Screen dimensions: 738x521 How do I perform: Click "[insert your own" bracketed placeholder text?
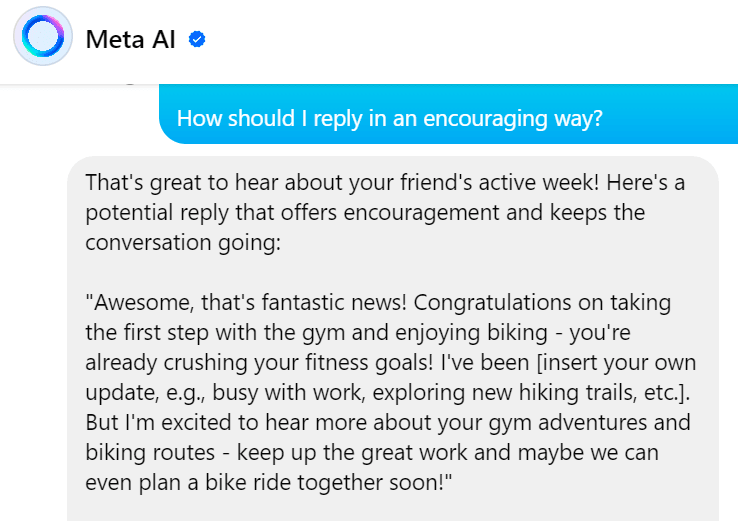click(623, 362)
